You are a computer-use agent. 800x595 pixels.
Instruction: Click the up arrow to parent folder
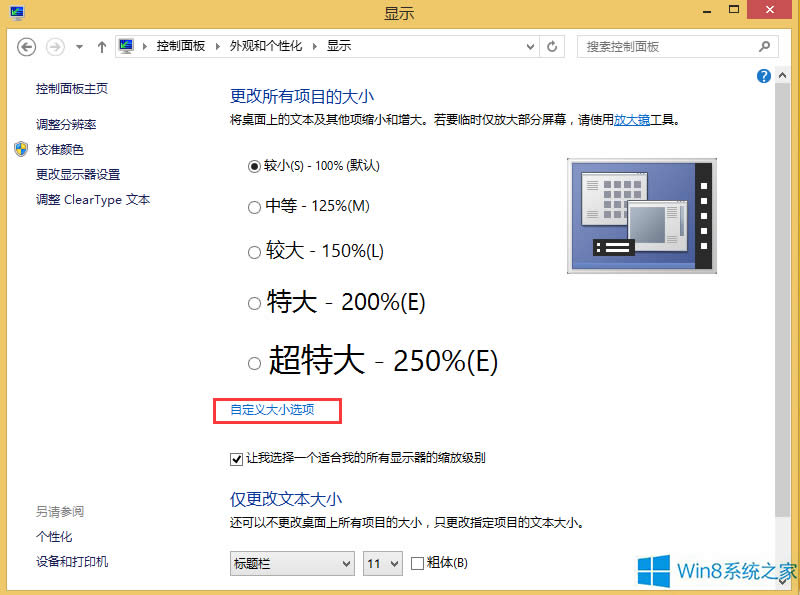point(102,46)
